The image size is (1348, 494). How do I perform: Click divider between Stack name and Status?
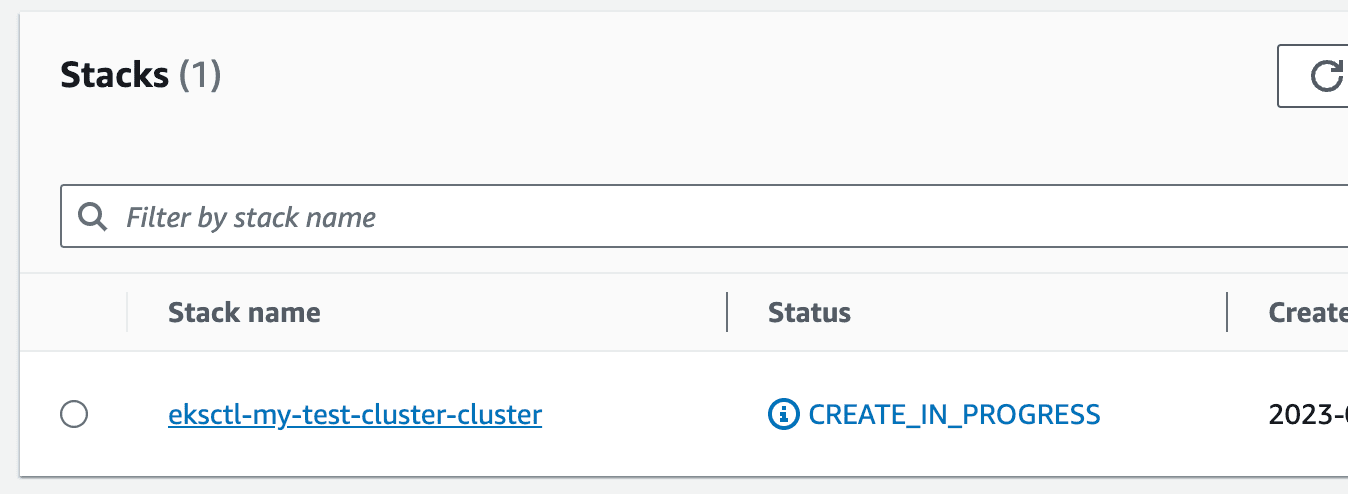[727, 312]
